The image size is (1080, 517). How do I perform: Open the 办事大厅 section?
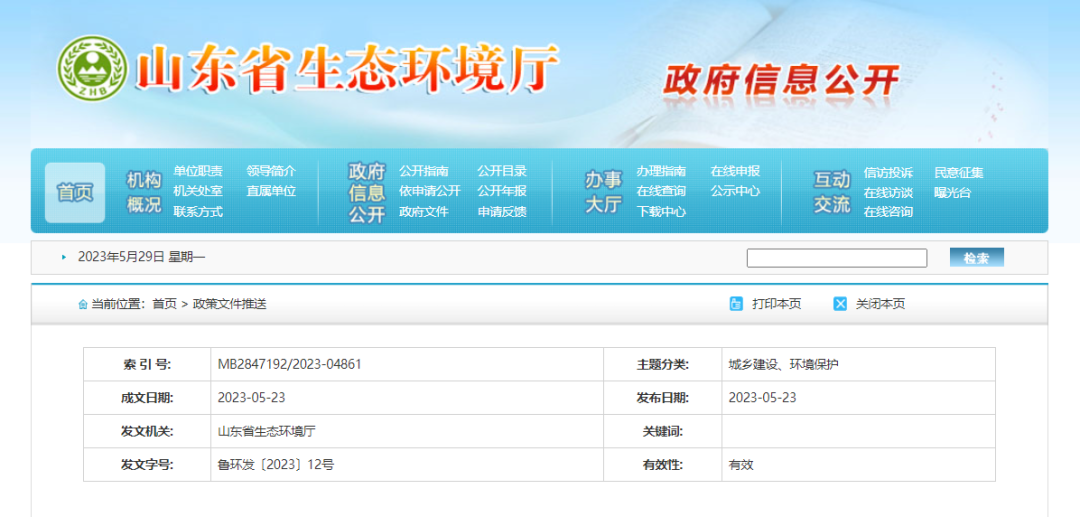pos(603,192)
